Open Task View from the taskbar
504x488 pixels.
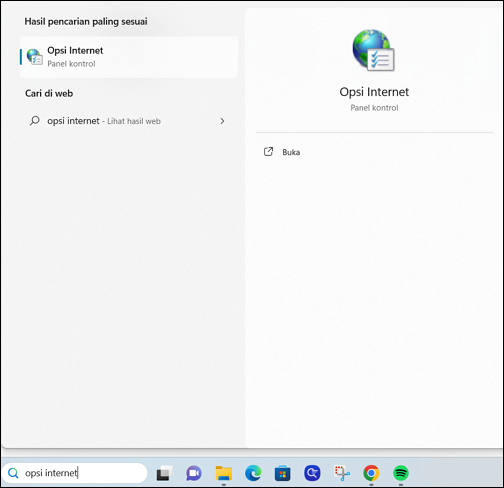tap(164, 473)
